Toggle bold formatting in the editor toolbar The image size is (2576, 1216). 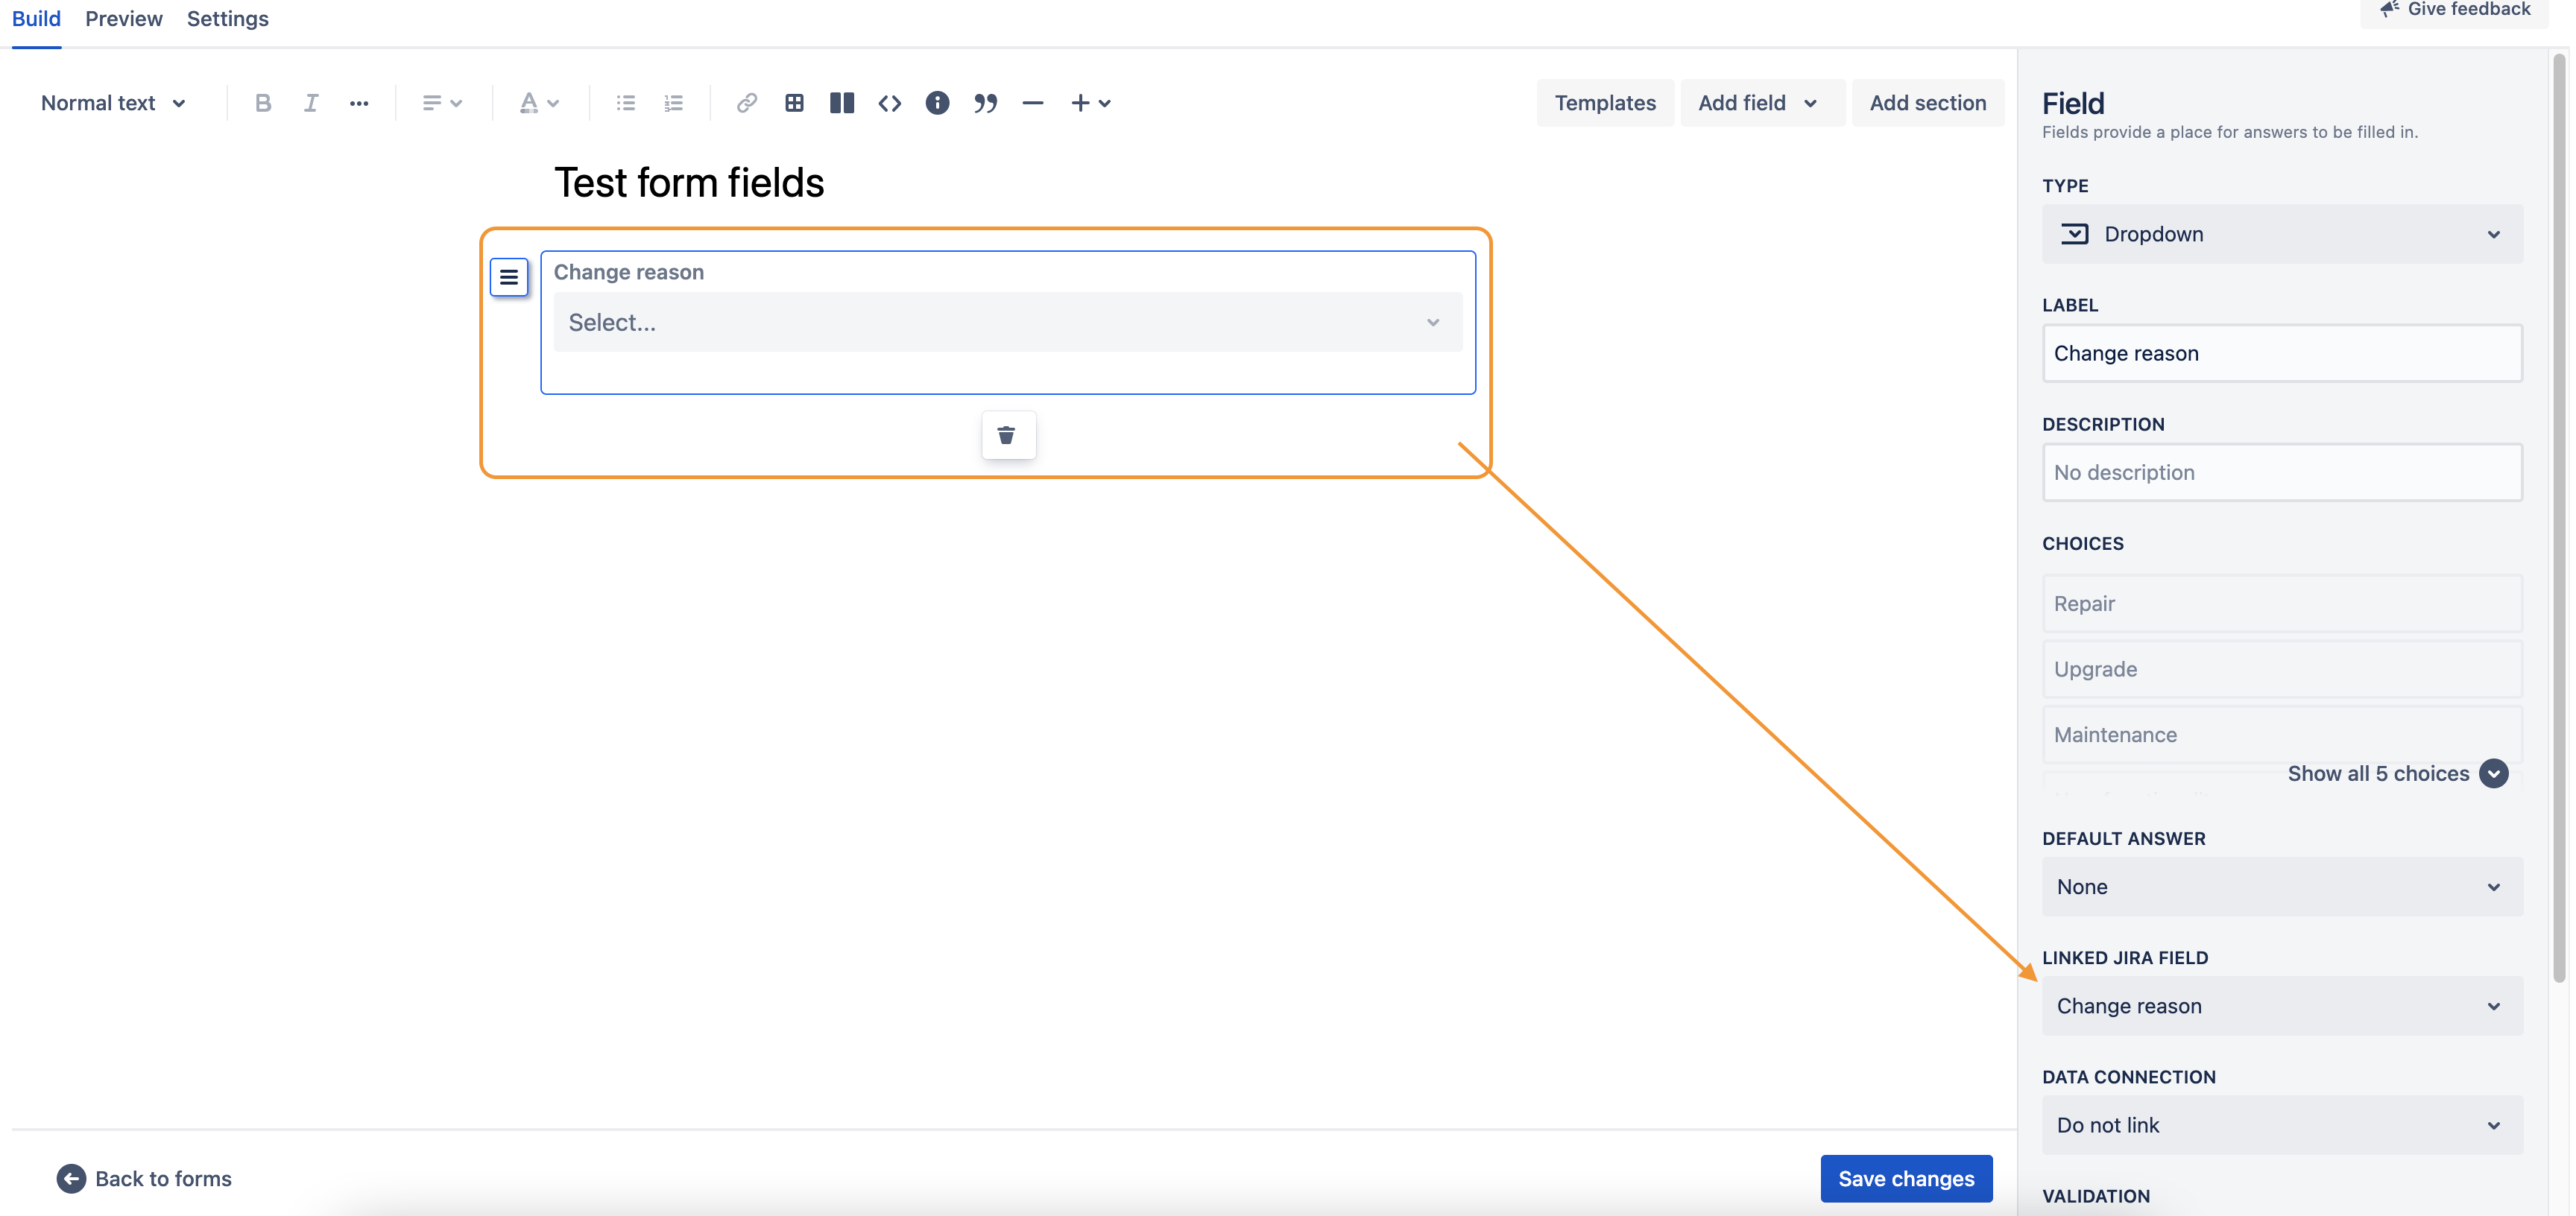[x=262, y=102]
